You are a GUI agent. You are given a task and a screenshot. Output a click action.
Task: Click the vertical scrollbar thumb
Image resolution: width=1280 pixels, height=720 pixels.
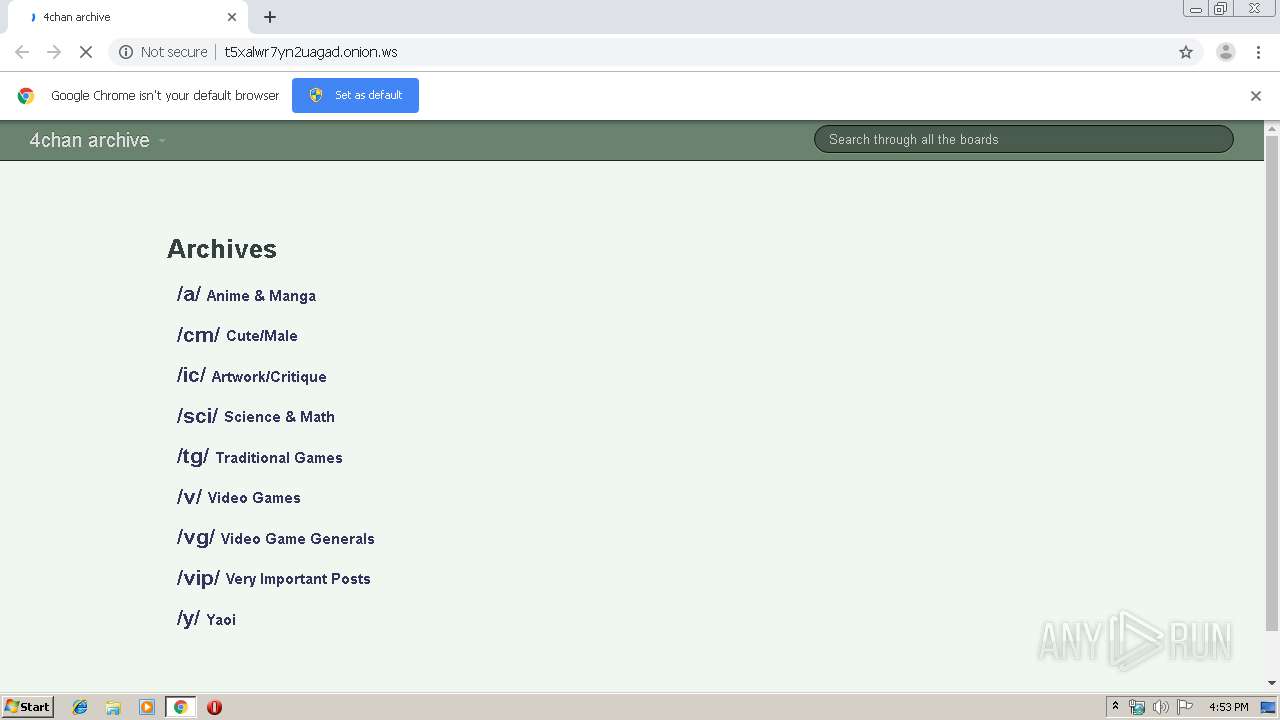point(1272,383)
